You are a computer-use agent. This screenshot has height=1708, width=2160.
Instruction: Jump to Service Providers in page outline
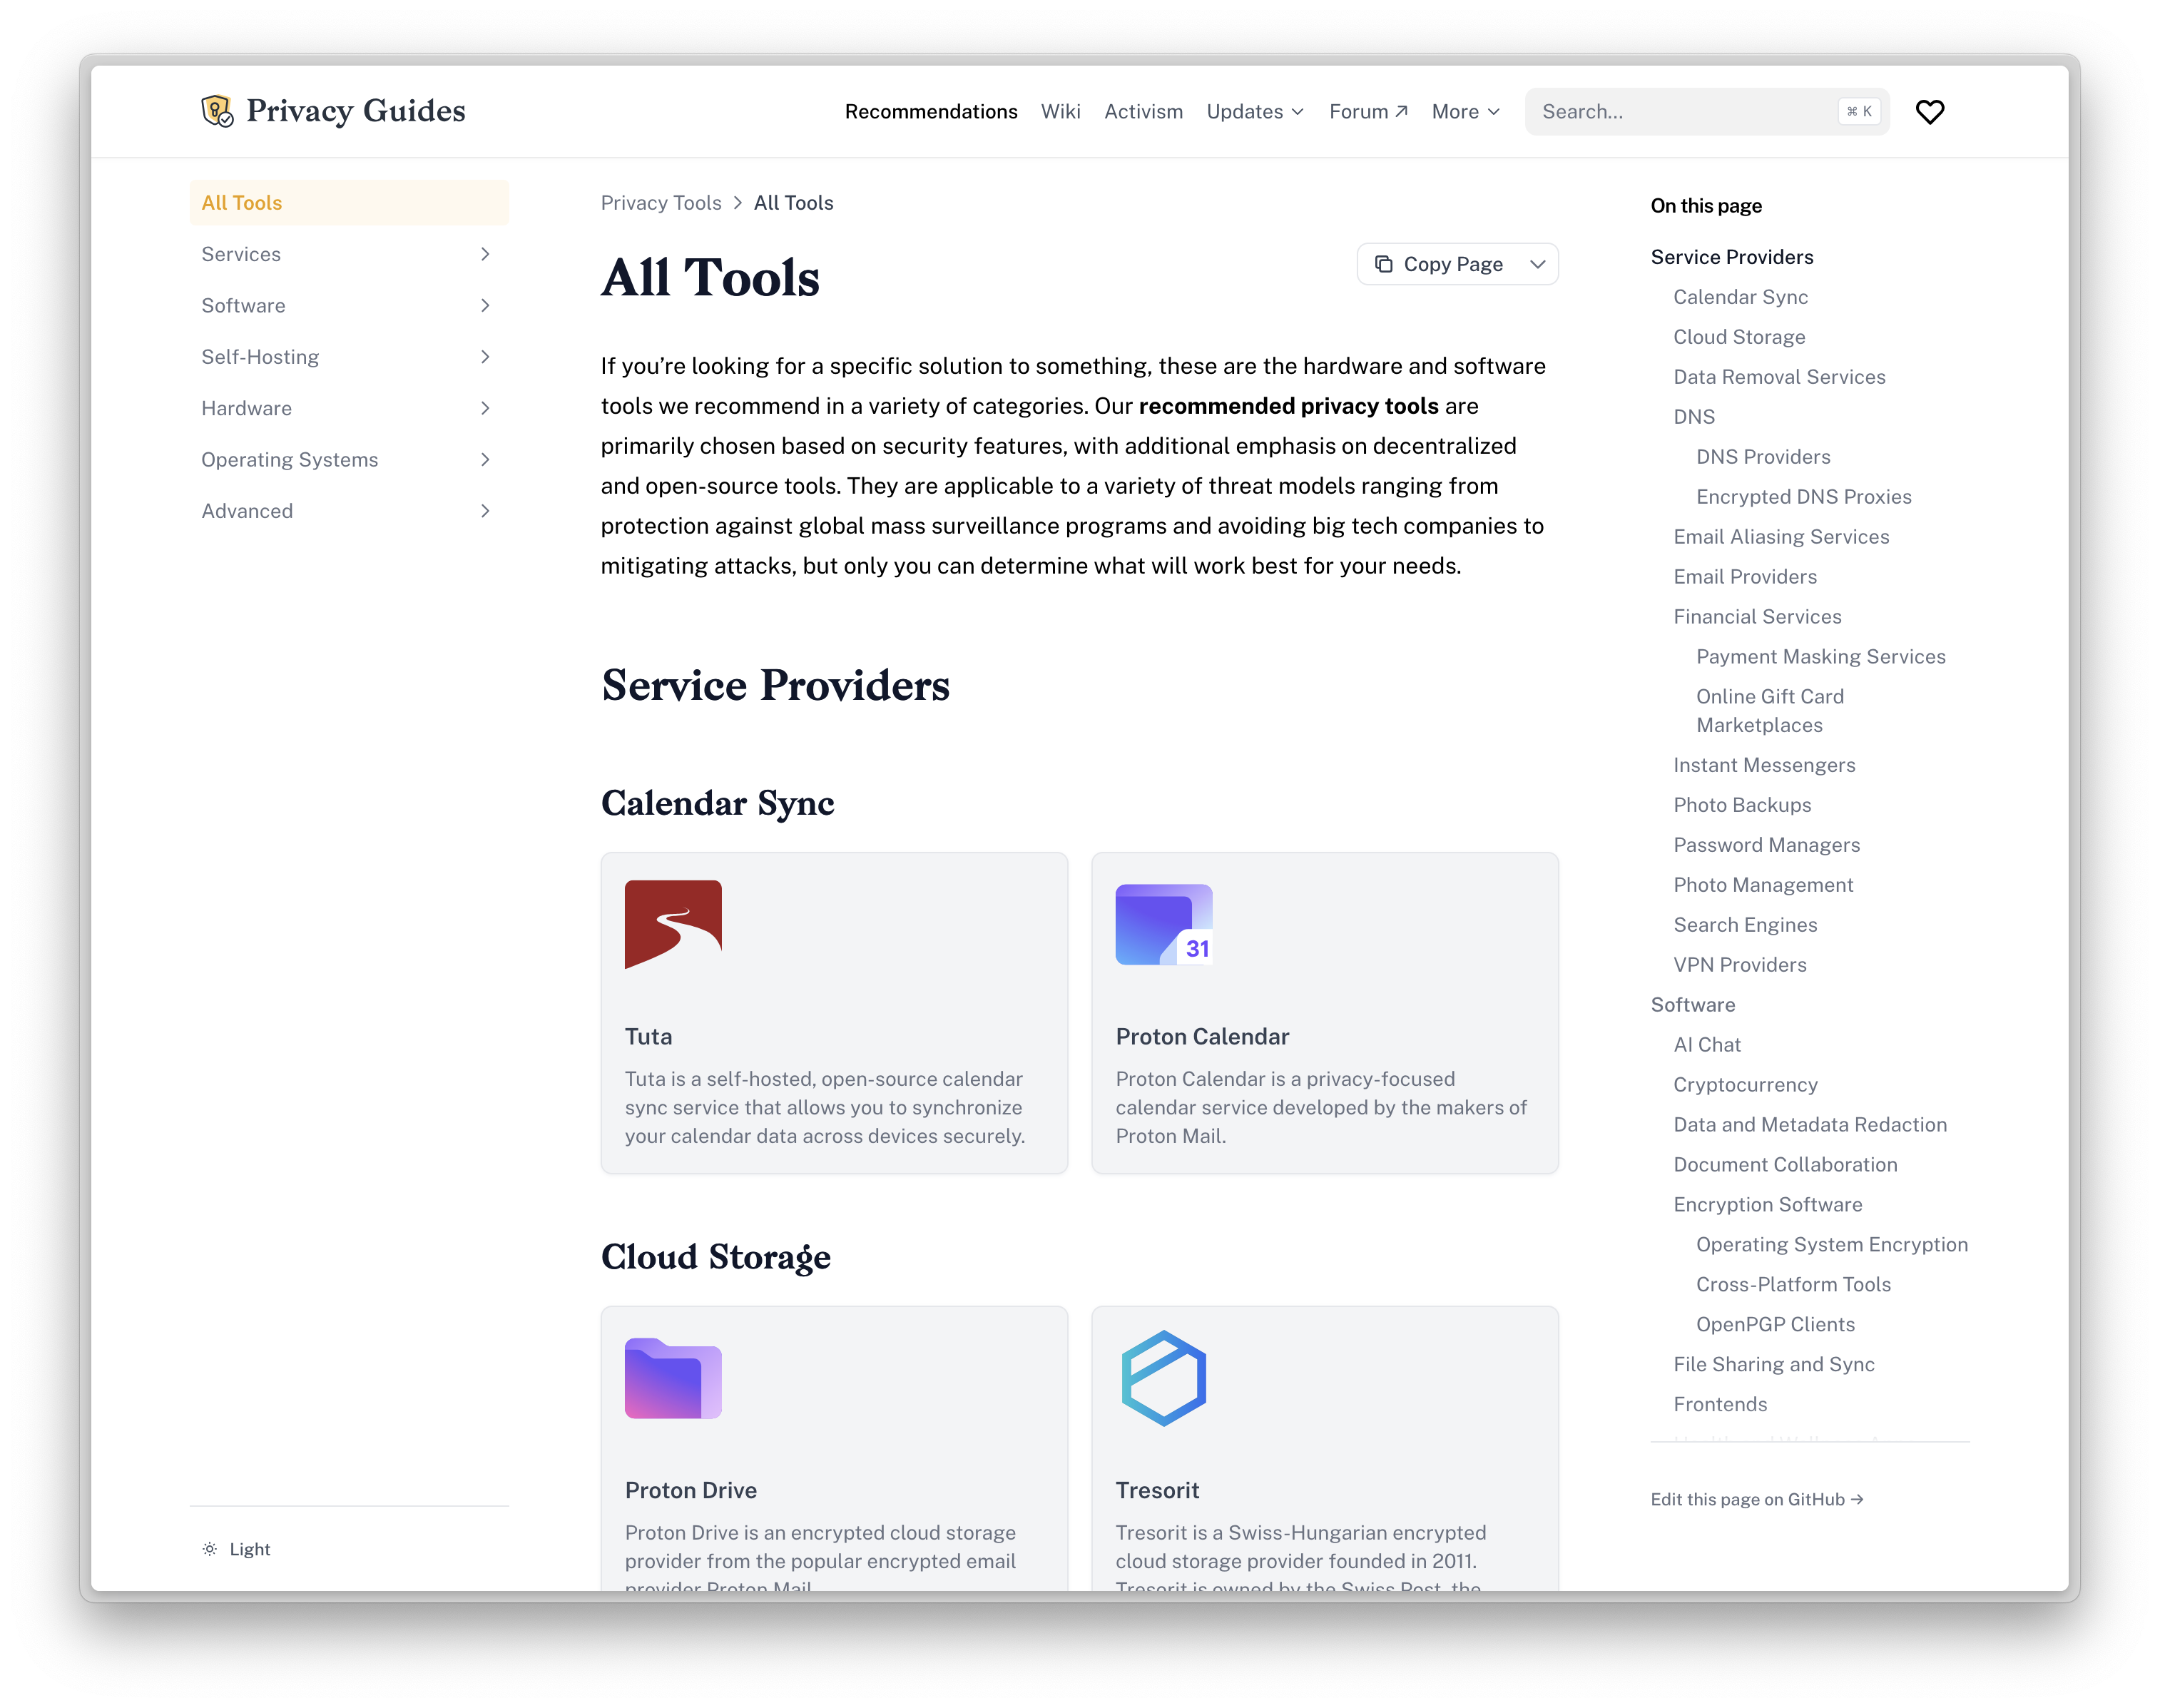pos(1732,257)
